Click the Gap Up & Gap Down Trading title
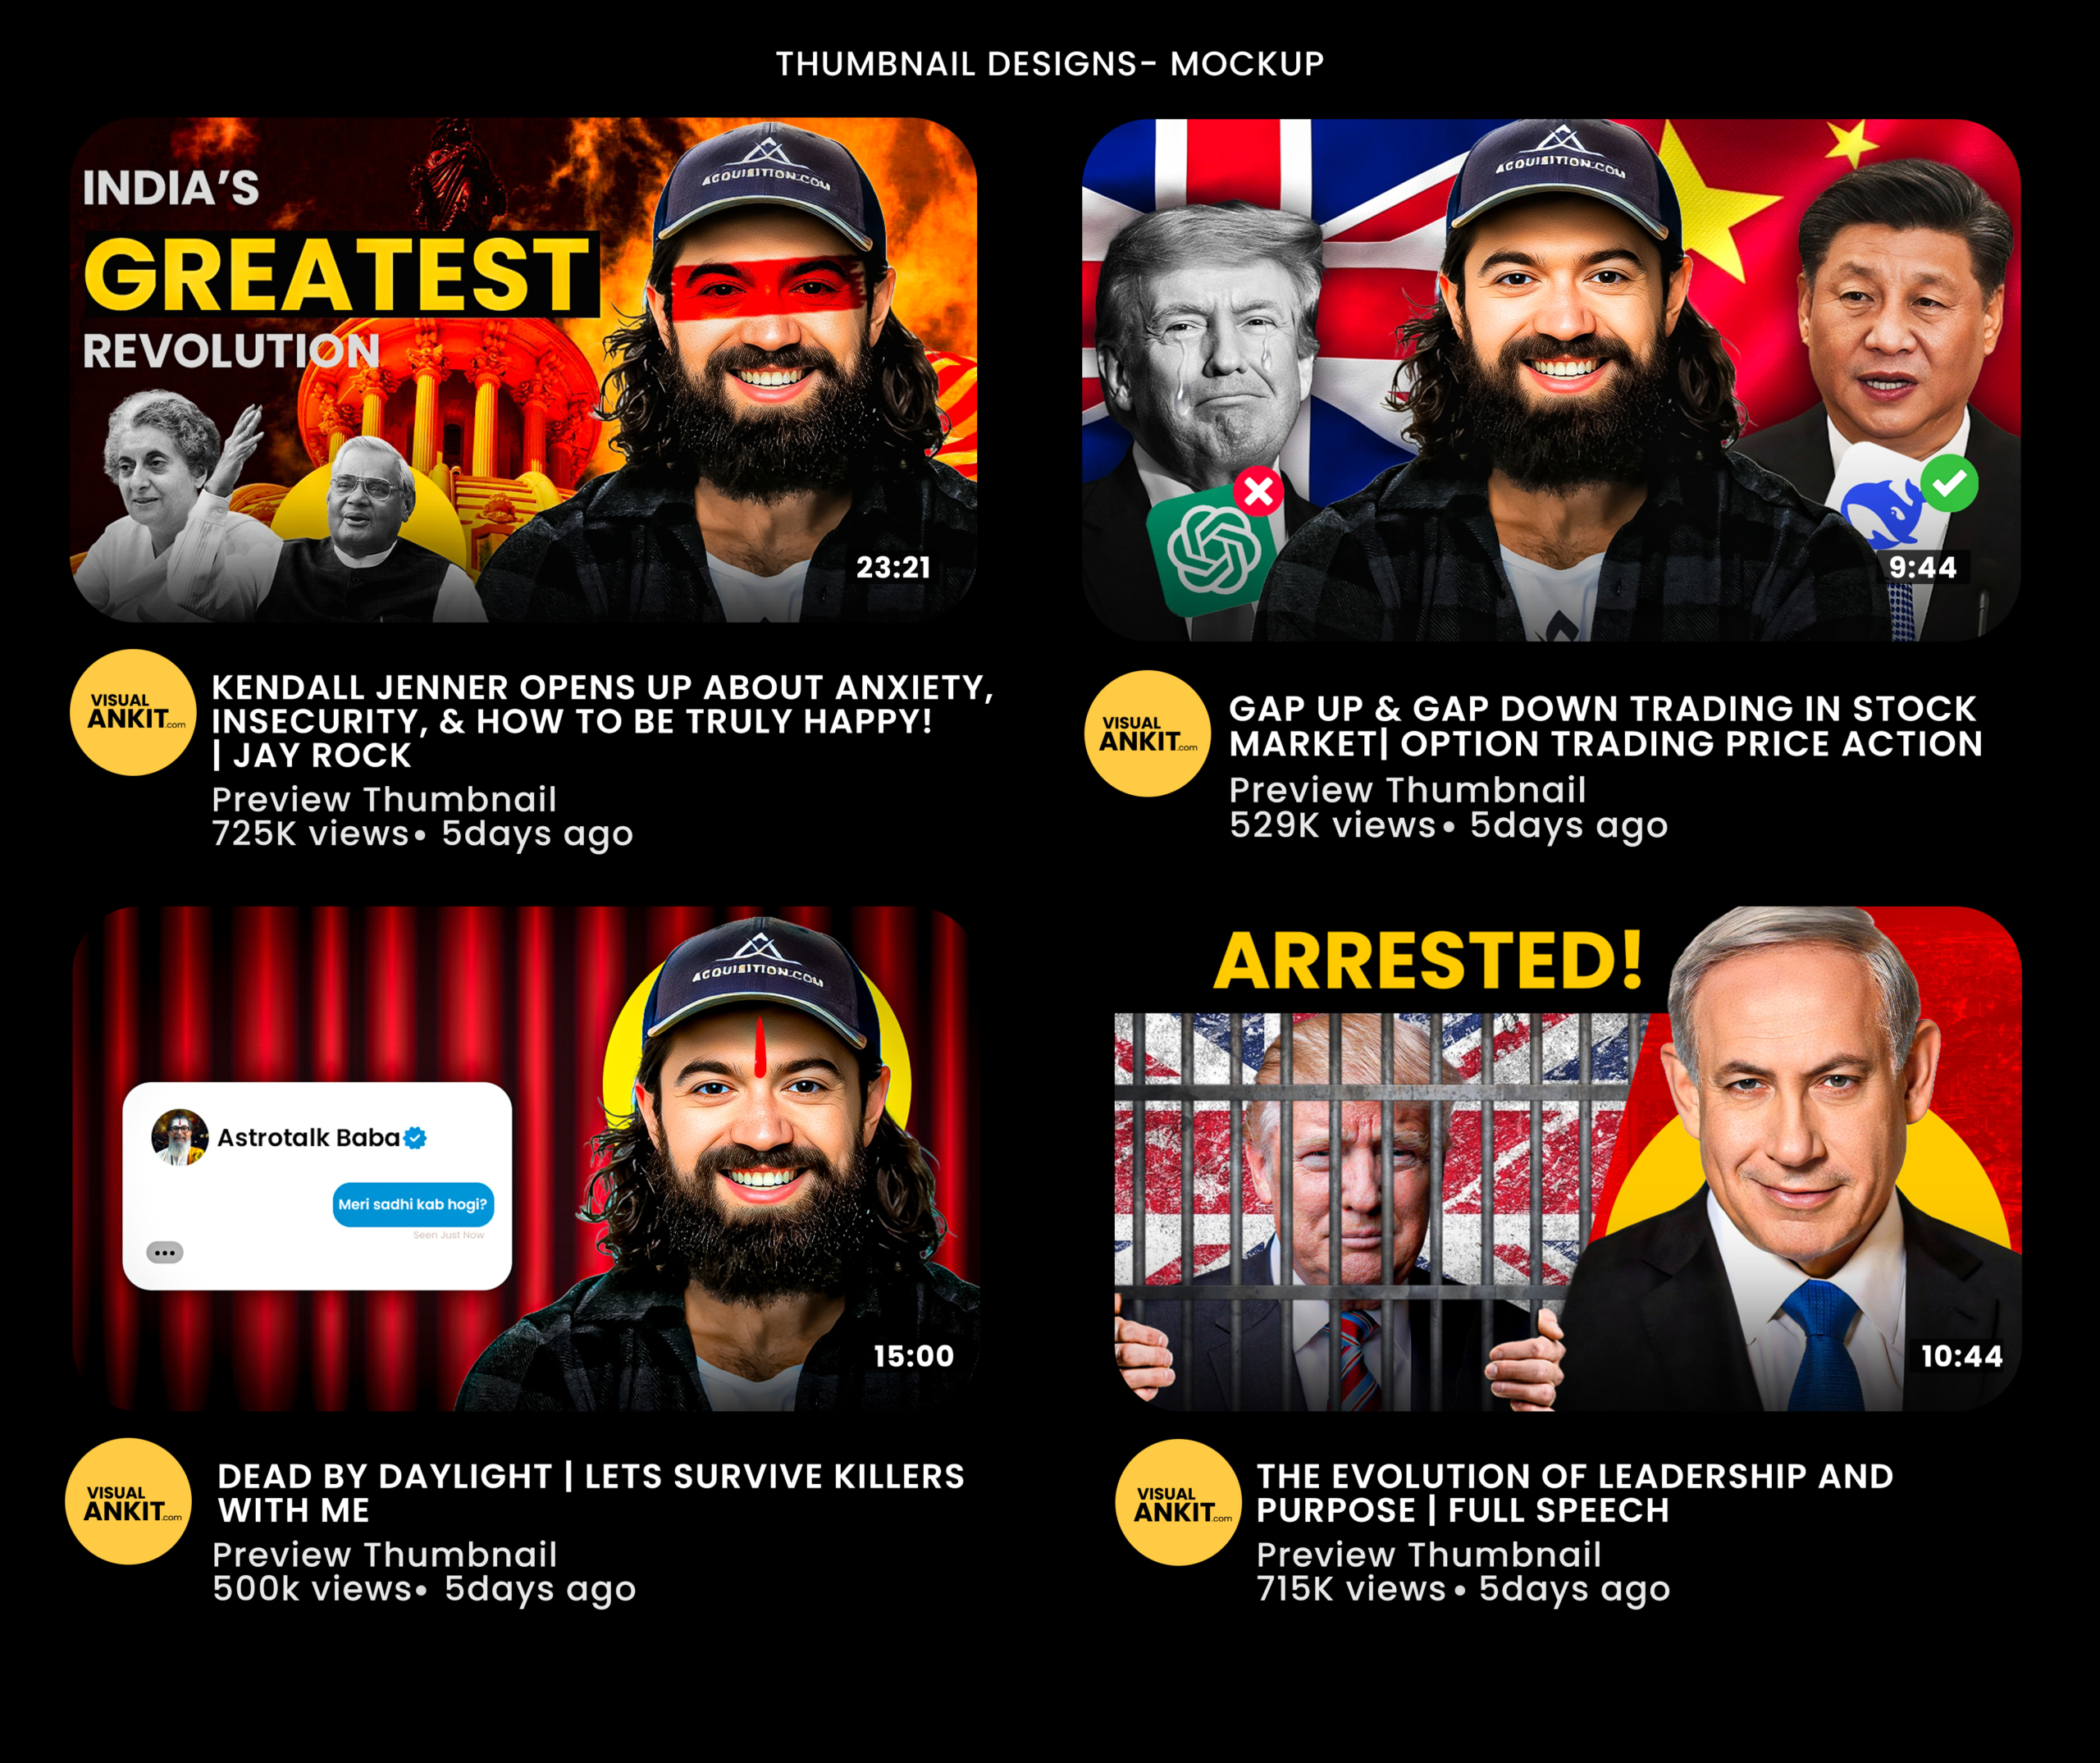The image size is (2100, 1763). click(1606, 726)
